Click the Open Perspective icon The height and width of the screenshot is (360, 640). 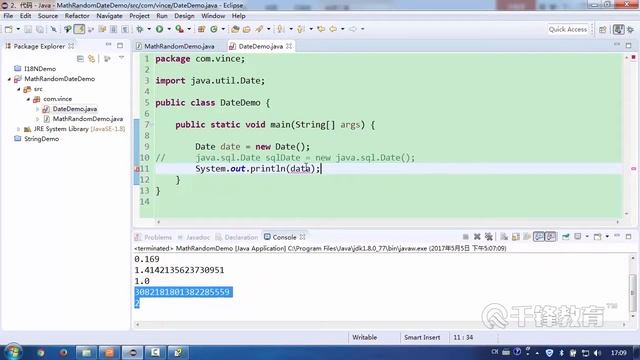pos(602,29)
